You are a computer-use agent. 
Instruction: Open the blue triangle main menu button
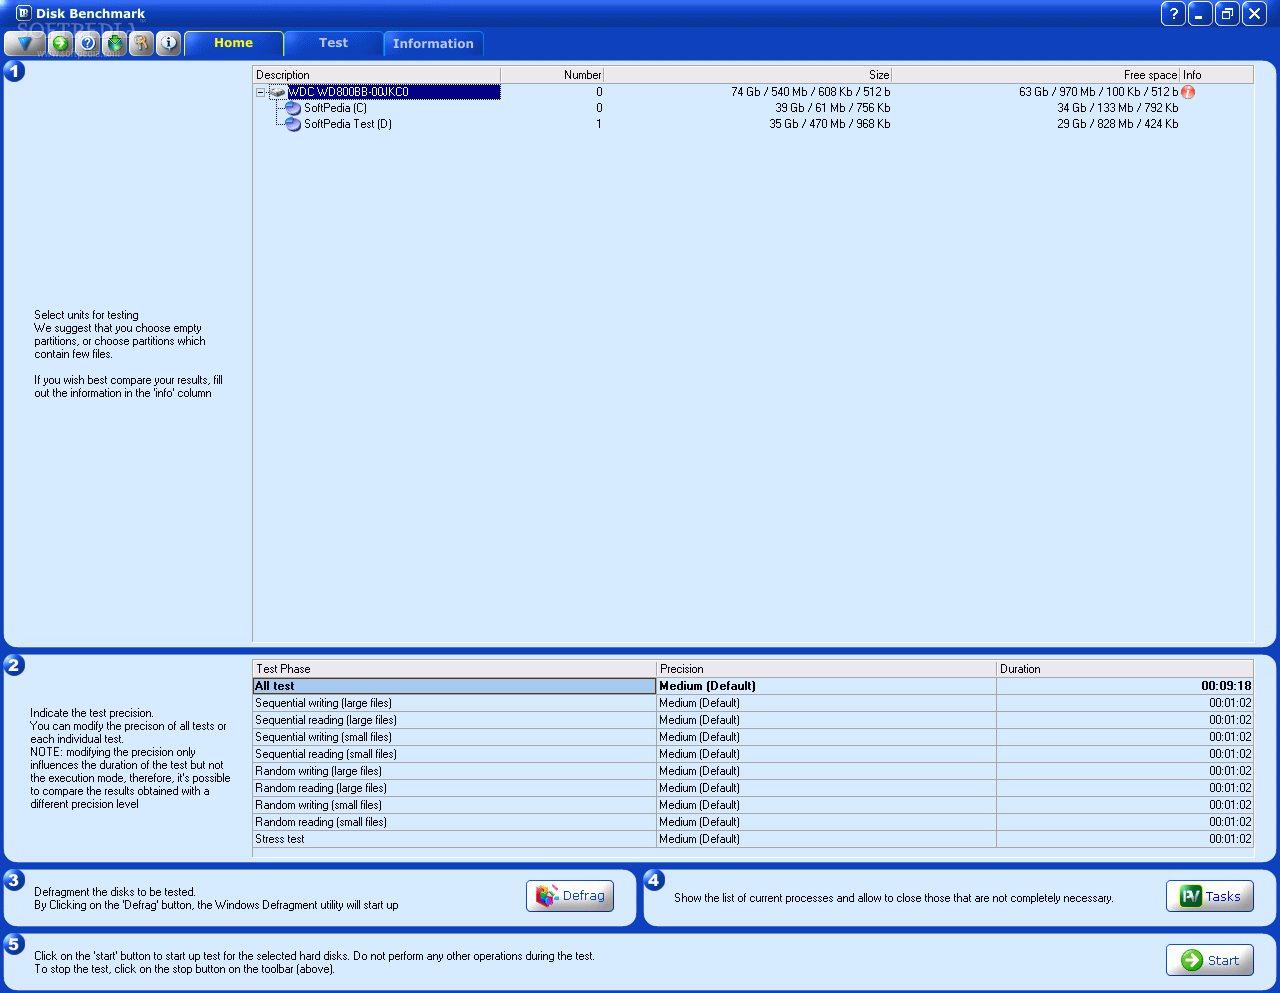24,43
